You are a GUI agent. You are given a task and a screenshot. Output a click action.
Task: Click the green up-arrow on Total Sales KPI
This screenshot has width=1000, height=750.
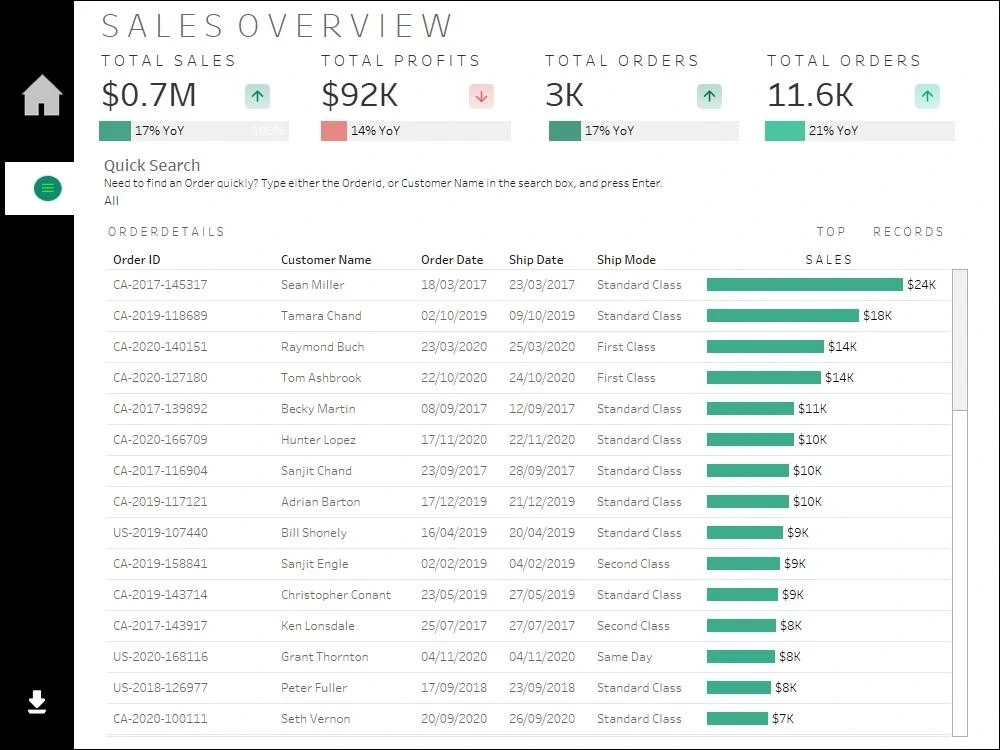[257, 96]
